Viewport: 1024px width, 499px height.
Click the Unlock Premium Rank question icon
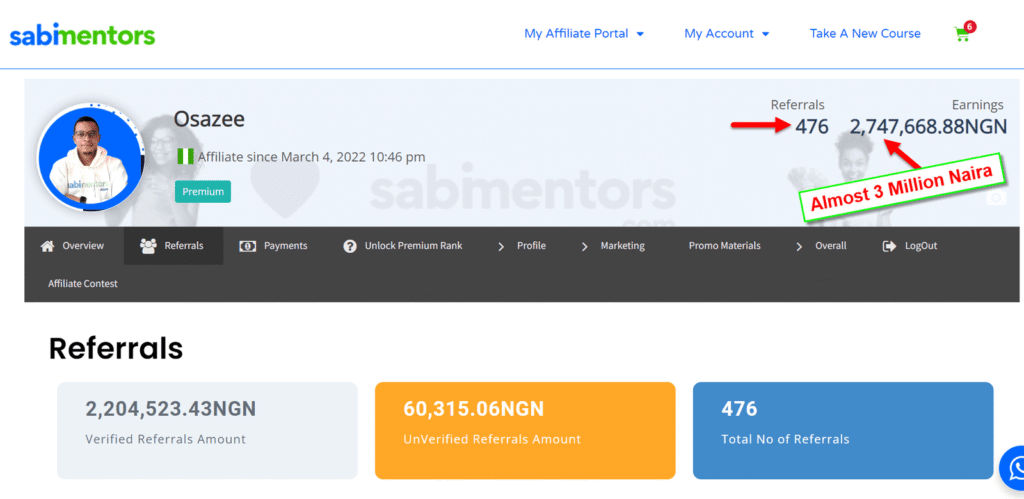[350, 246]
